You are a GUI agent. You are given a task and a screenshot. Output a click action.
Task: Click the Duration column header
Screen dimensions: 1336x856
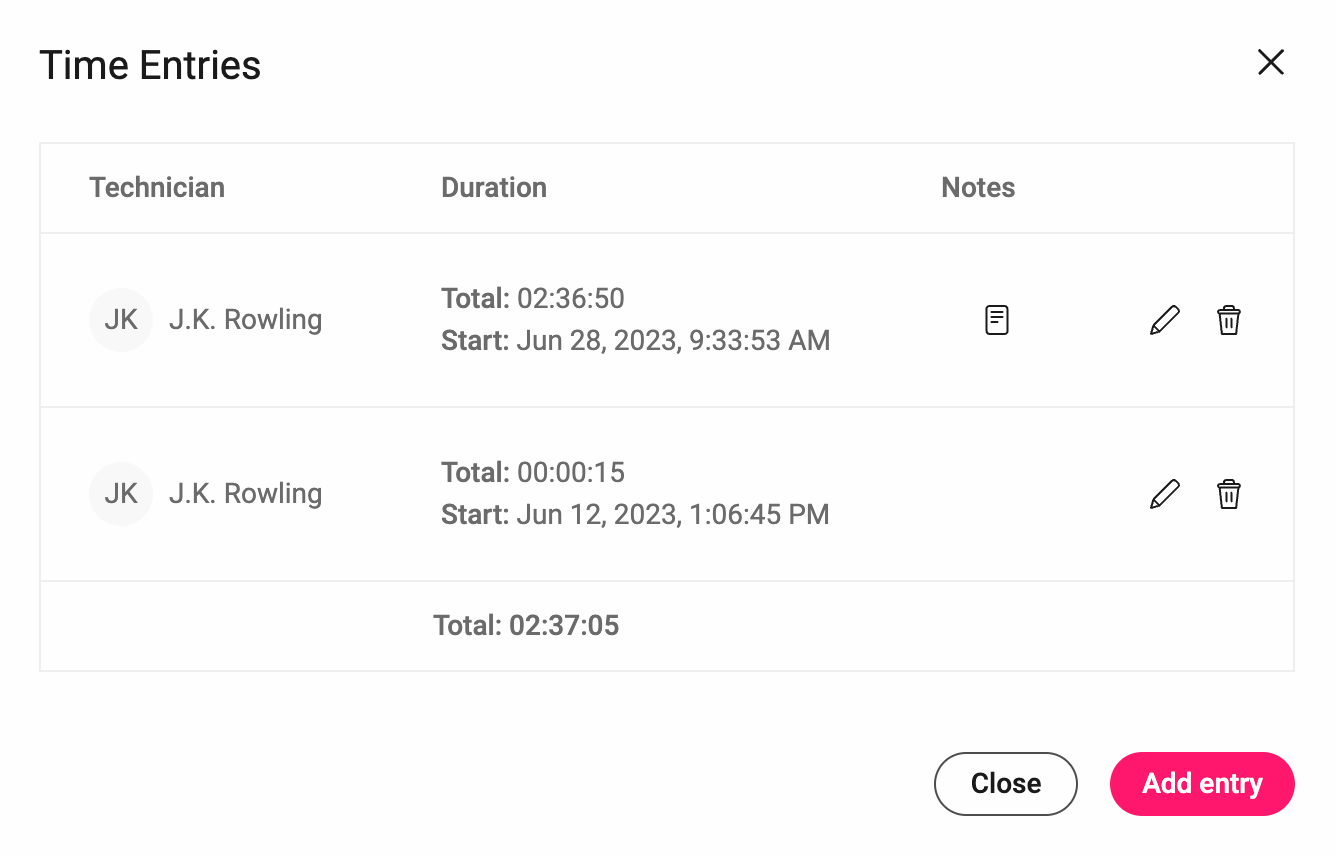494,188
